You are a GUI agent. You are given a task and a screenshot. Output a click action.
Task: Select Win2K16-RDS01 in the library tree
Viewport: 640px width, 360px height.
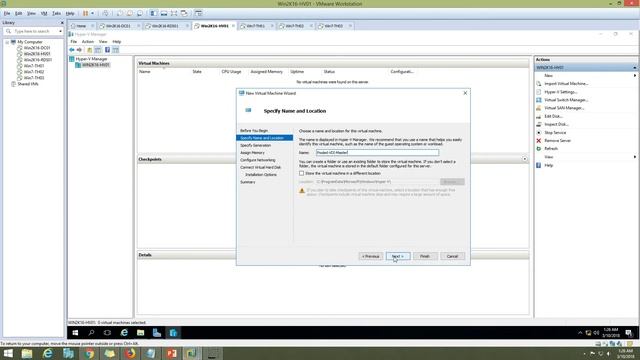38,60
